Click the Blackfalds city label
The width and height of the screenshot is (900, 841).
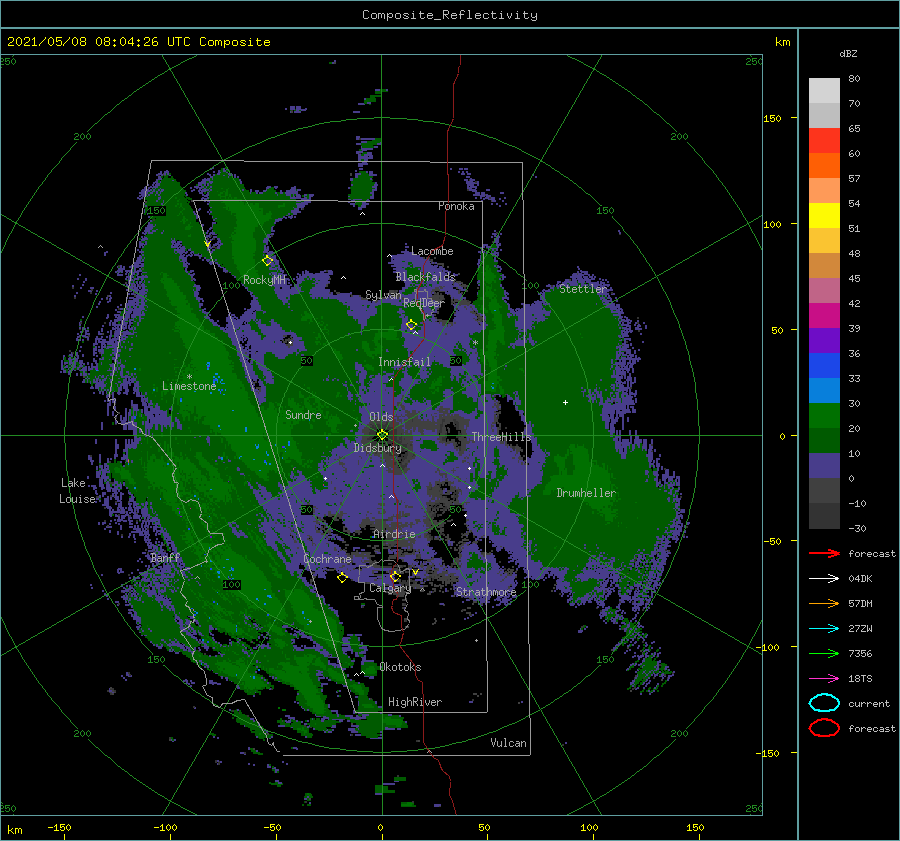pyautogui.click(x=425, y=277)
